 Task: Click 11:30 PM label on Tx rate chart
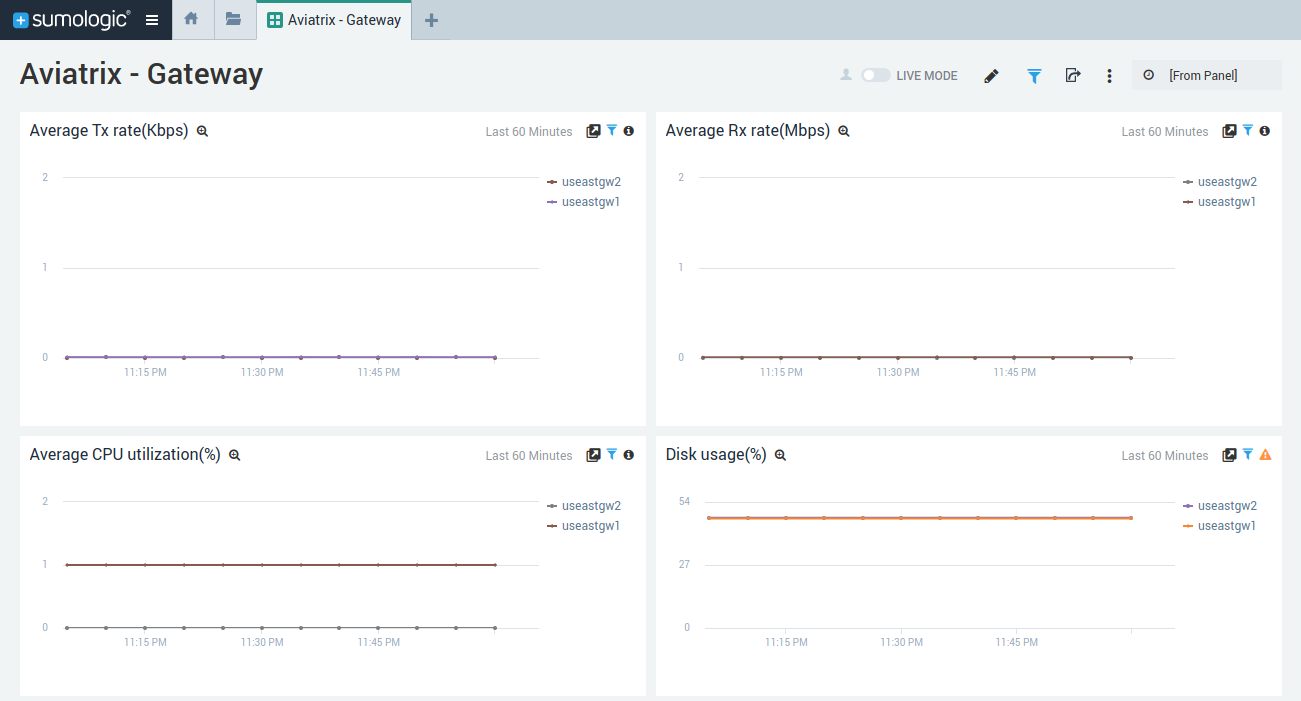[x=262, y=372]
